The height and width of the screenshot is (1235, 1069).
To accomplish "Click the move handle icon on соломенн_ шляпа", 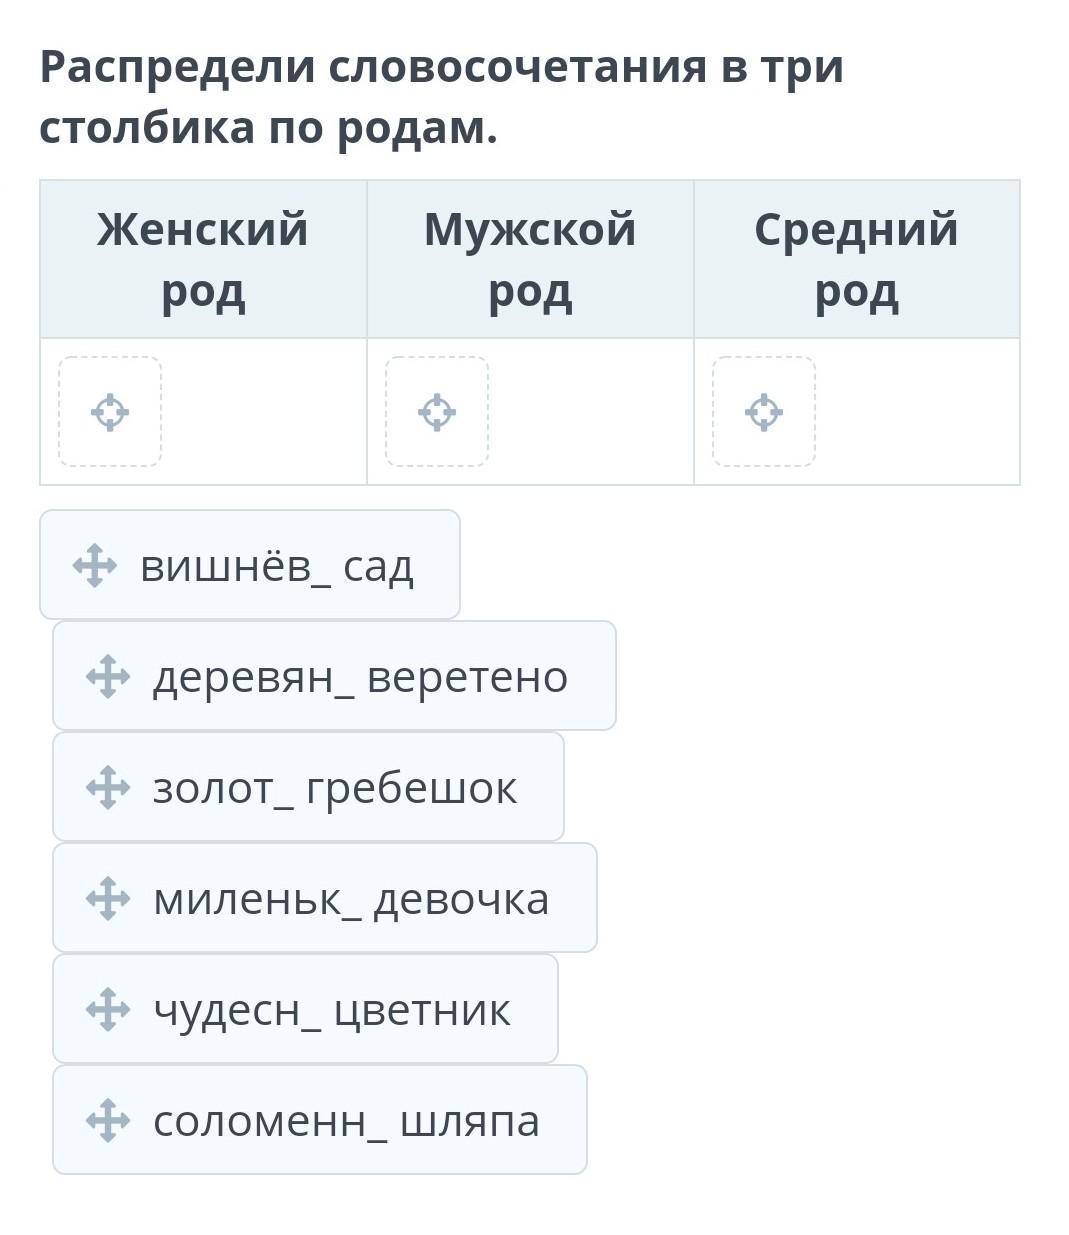I will coord(108,1121).
